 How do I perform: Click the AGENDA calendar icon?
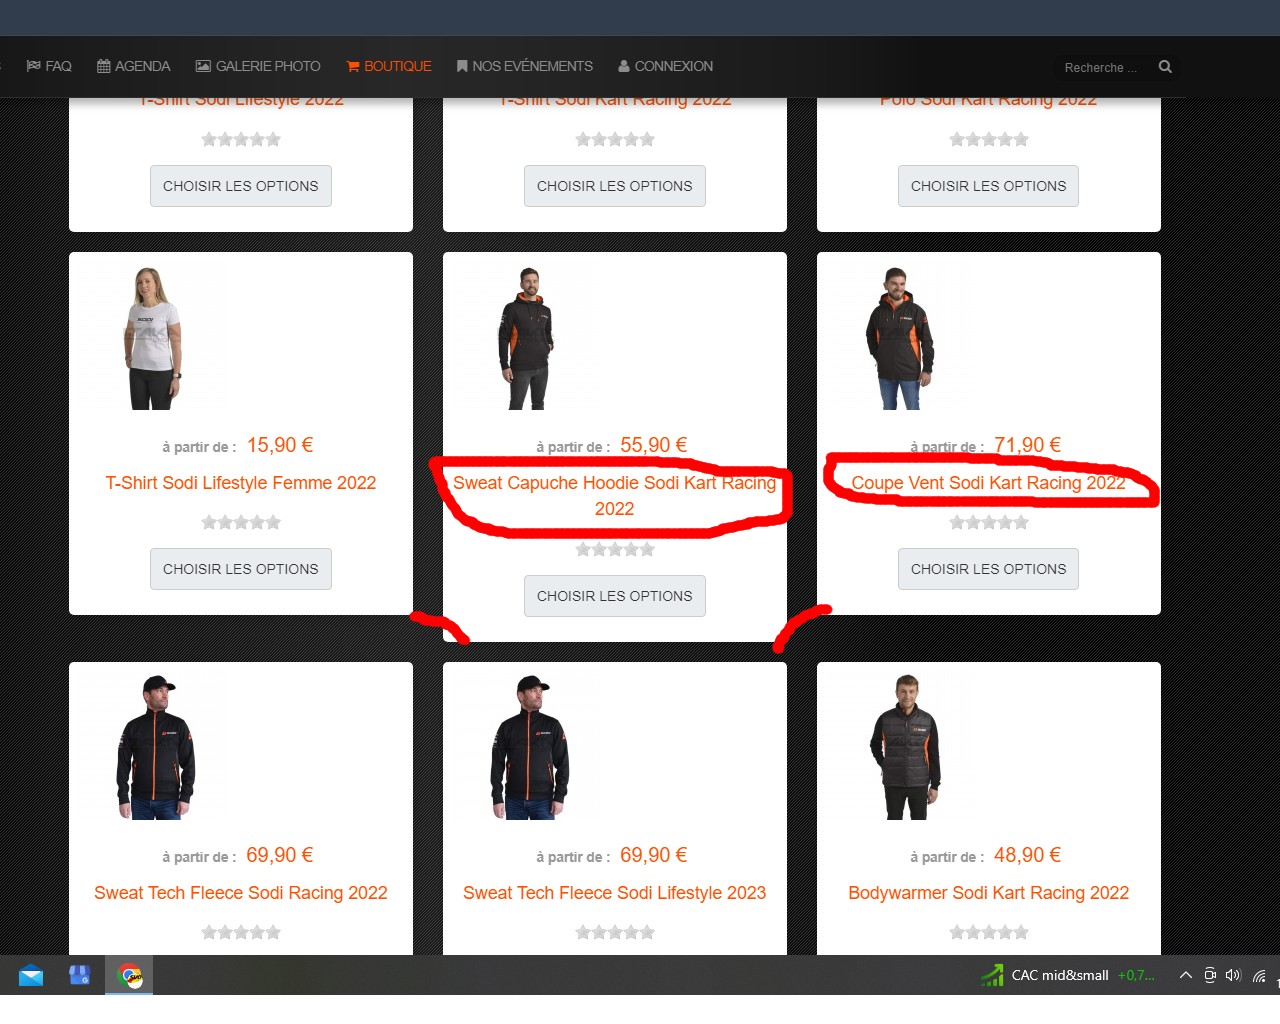pyautogui.click(x=104, y=66)
